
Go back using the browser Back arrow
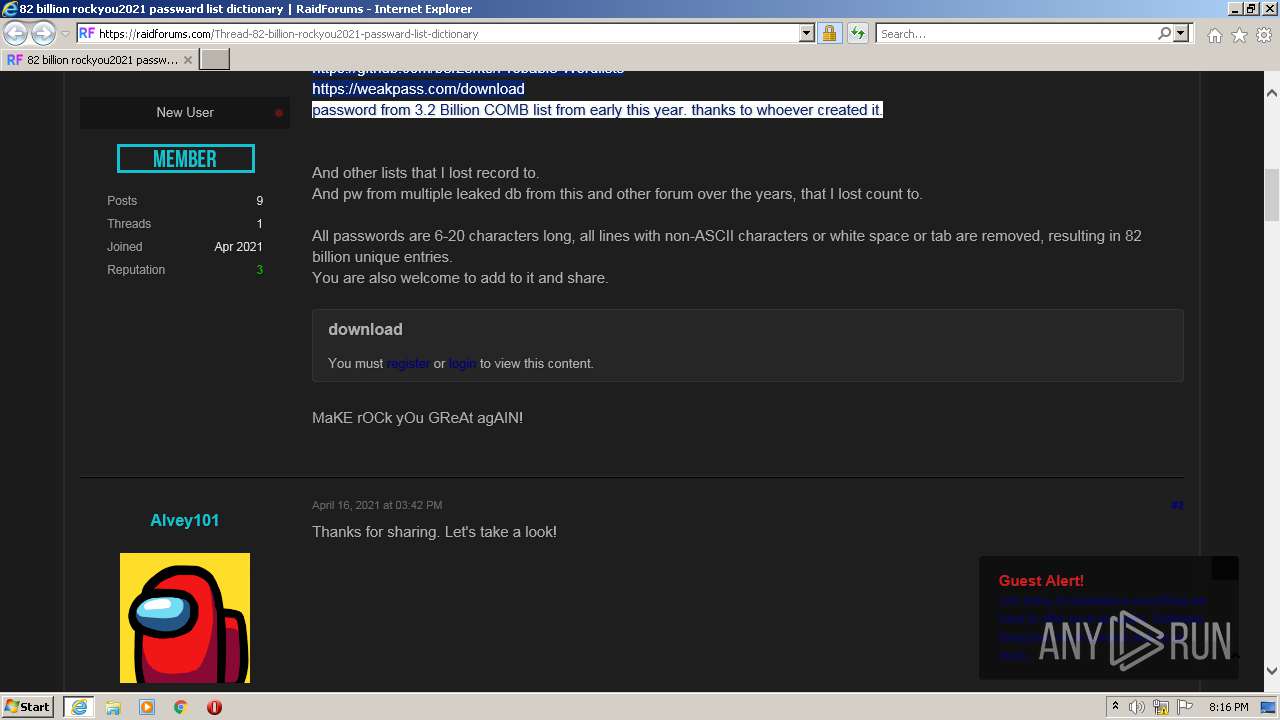[15, 33]
